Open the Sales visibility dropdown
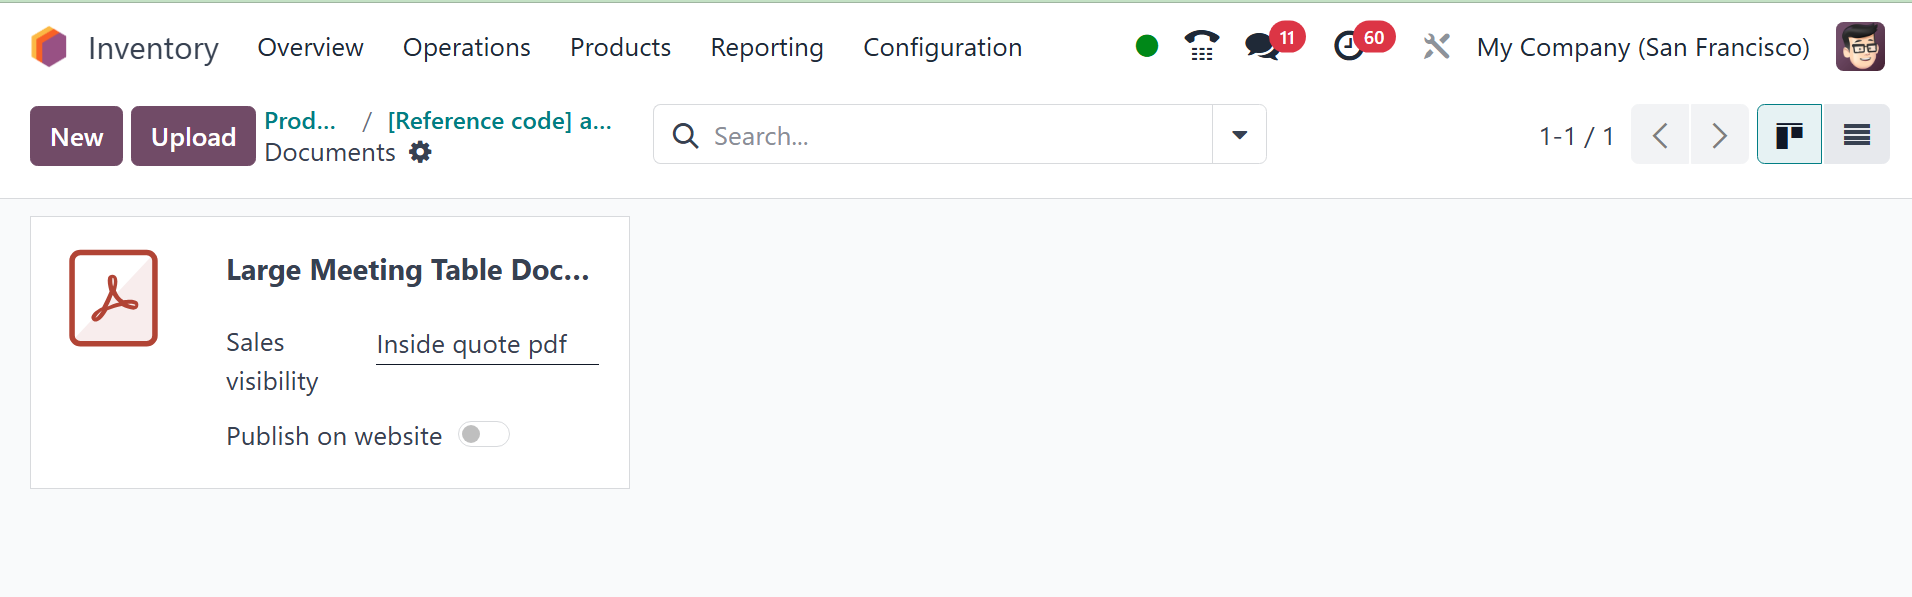The height and width of the screenshot is (597, 1912). 486,345
